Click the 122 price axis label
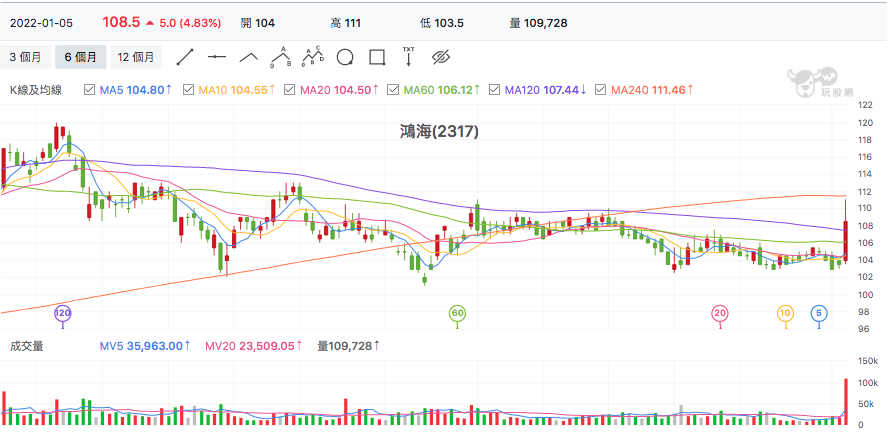 866,105
